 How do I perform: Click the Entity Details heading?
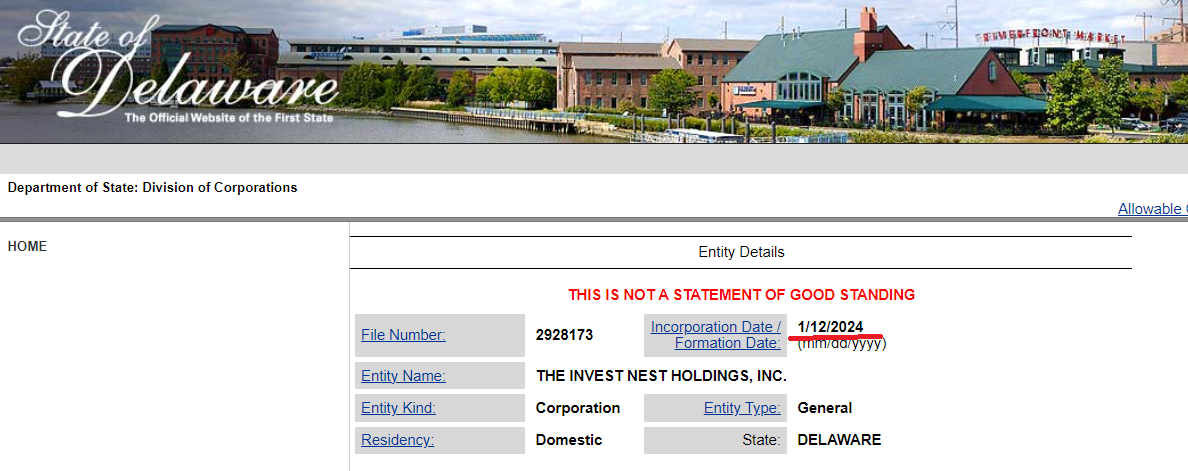tap(741, 252)
